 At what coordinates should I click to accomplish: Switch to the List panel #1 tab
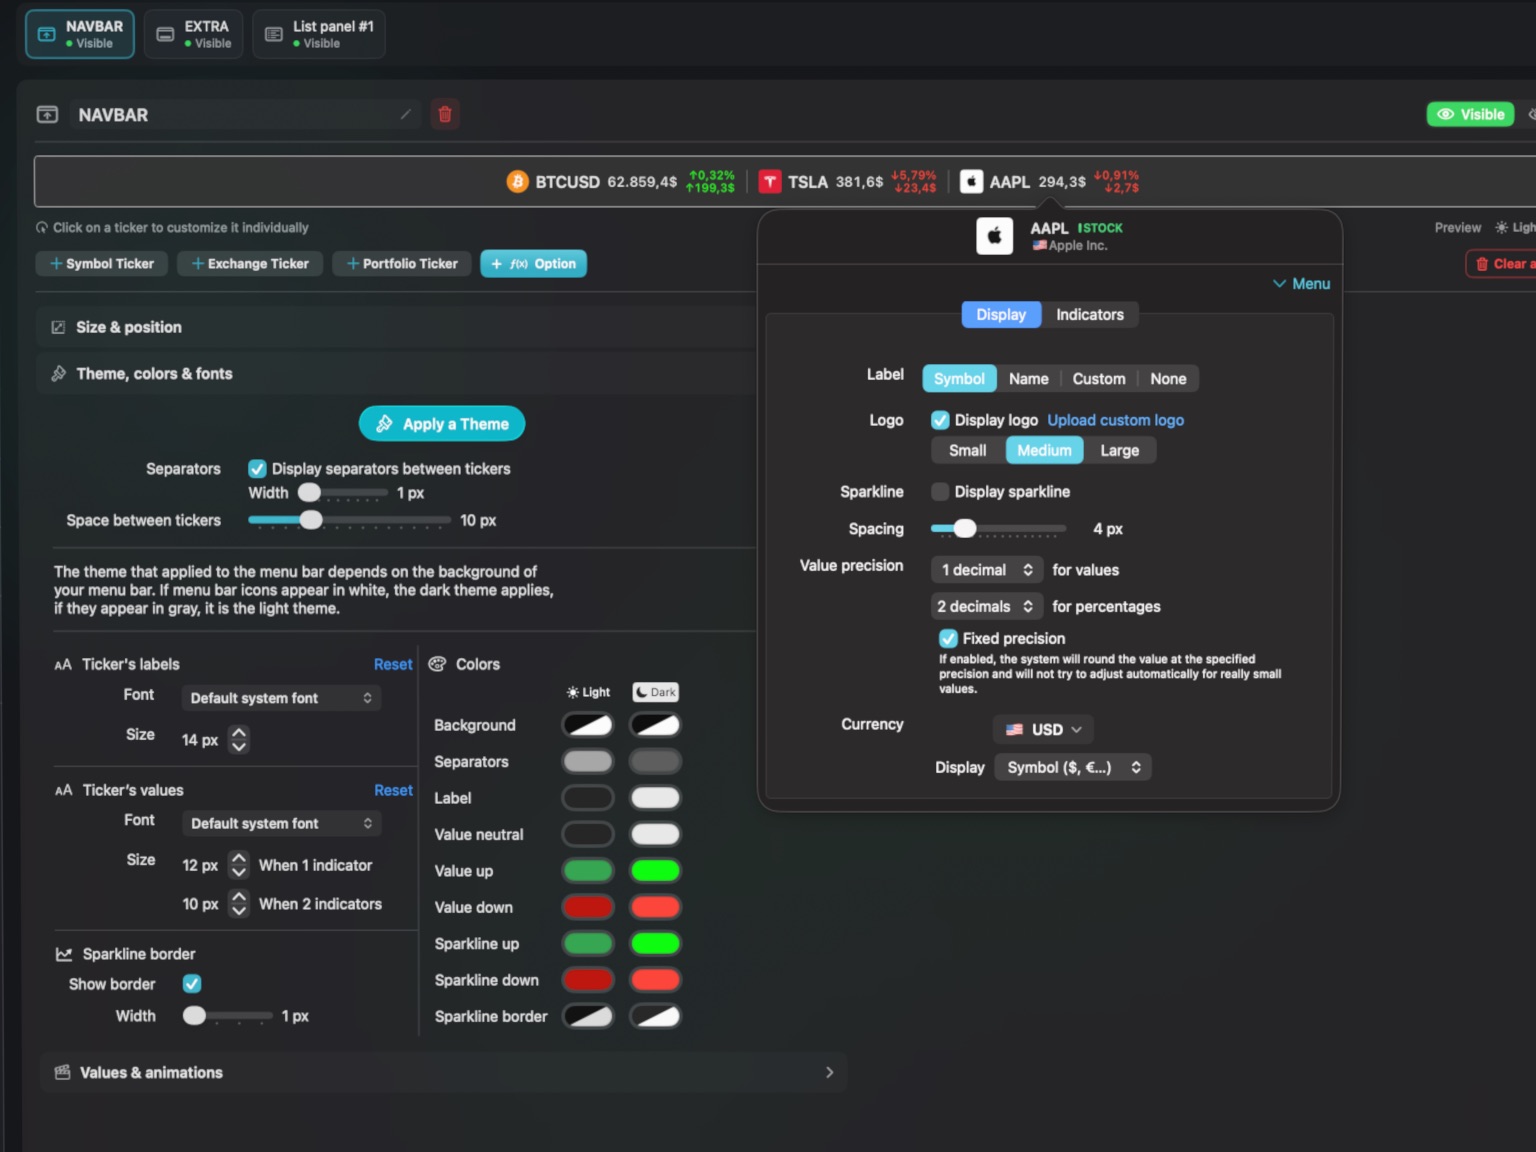[x=318, y=34]
